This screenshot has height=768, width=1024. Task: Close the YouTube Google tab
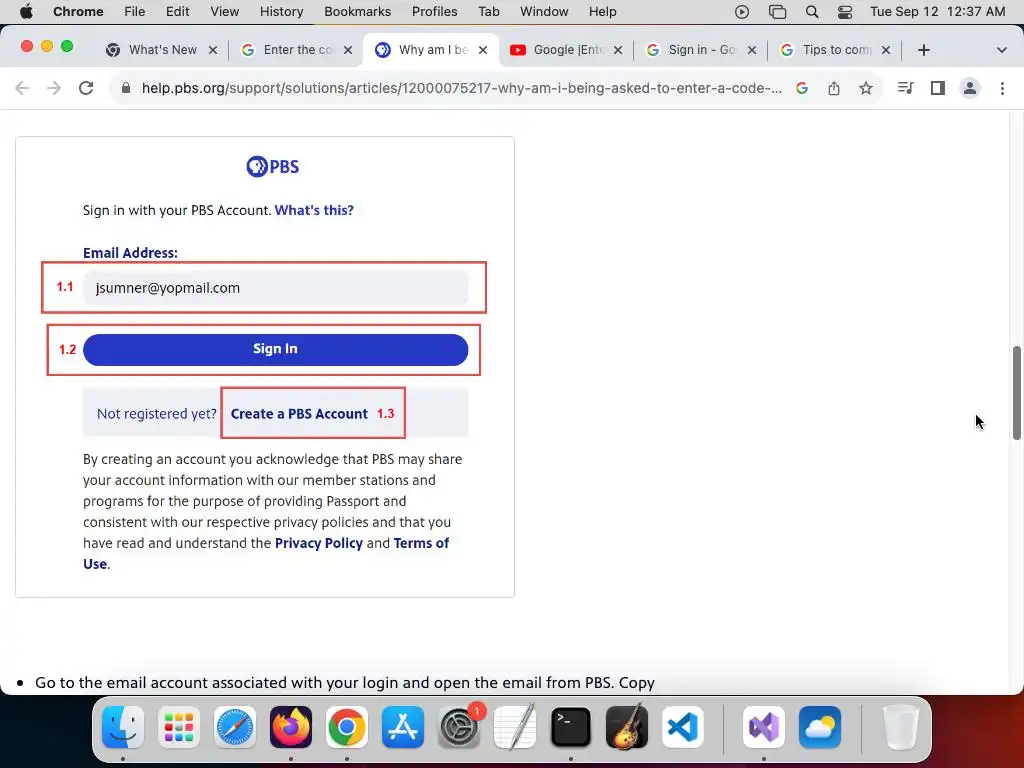(x=618, y=50)
